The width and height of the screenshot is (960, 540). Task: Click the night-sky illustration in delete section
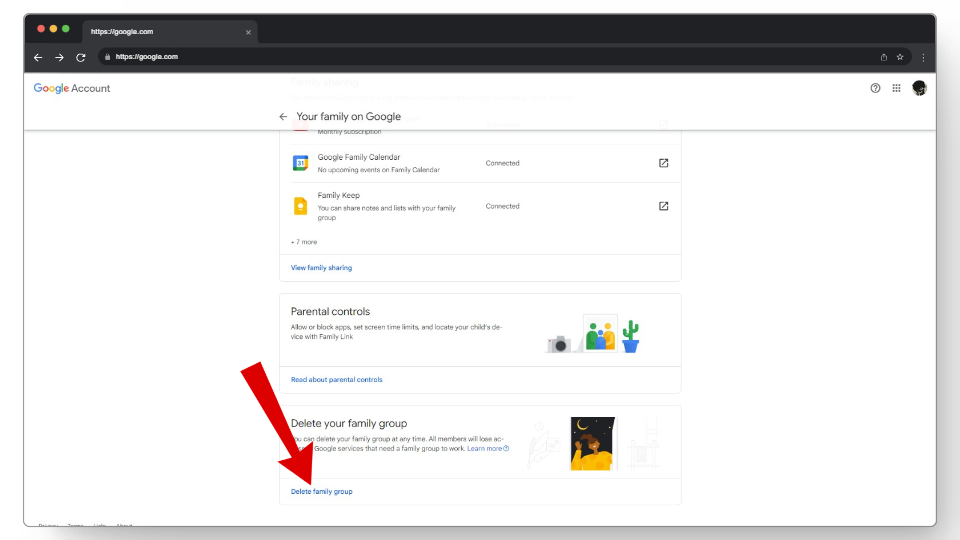click(593, 444)
